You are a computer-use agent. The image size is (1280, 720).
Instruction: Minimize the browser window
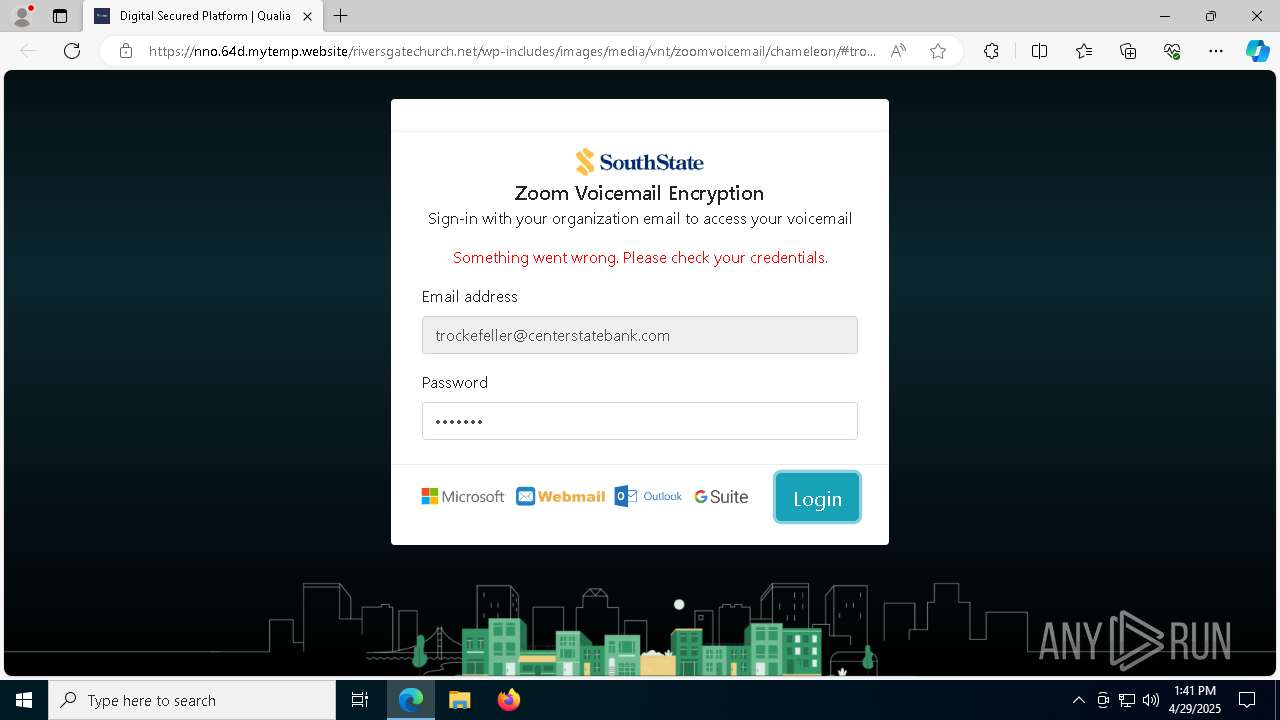click(x=1165, y=16)
